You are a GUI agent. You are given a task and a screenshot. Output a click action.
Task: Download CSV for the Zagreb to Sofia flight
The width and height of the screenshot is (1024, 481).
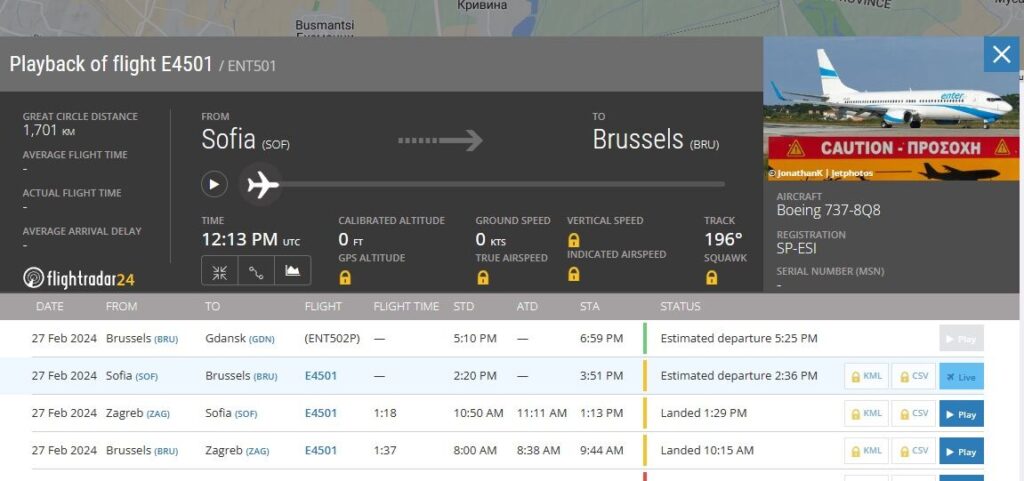pos(913,413)
